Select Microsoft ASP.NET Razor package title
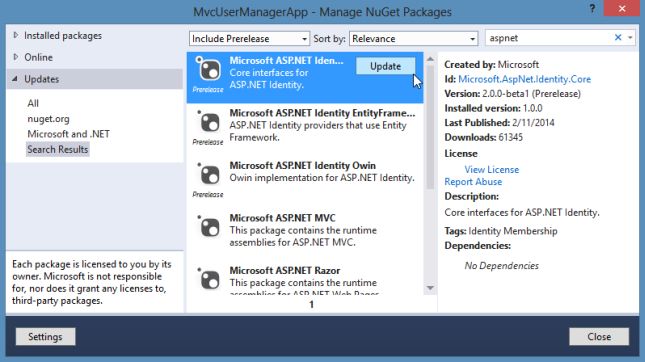The height and width of the screenshot is (362, 645). (285, 270)
